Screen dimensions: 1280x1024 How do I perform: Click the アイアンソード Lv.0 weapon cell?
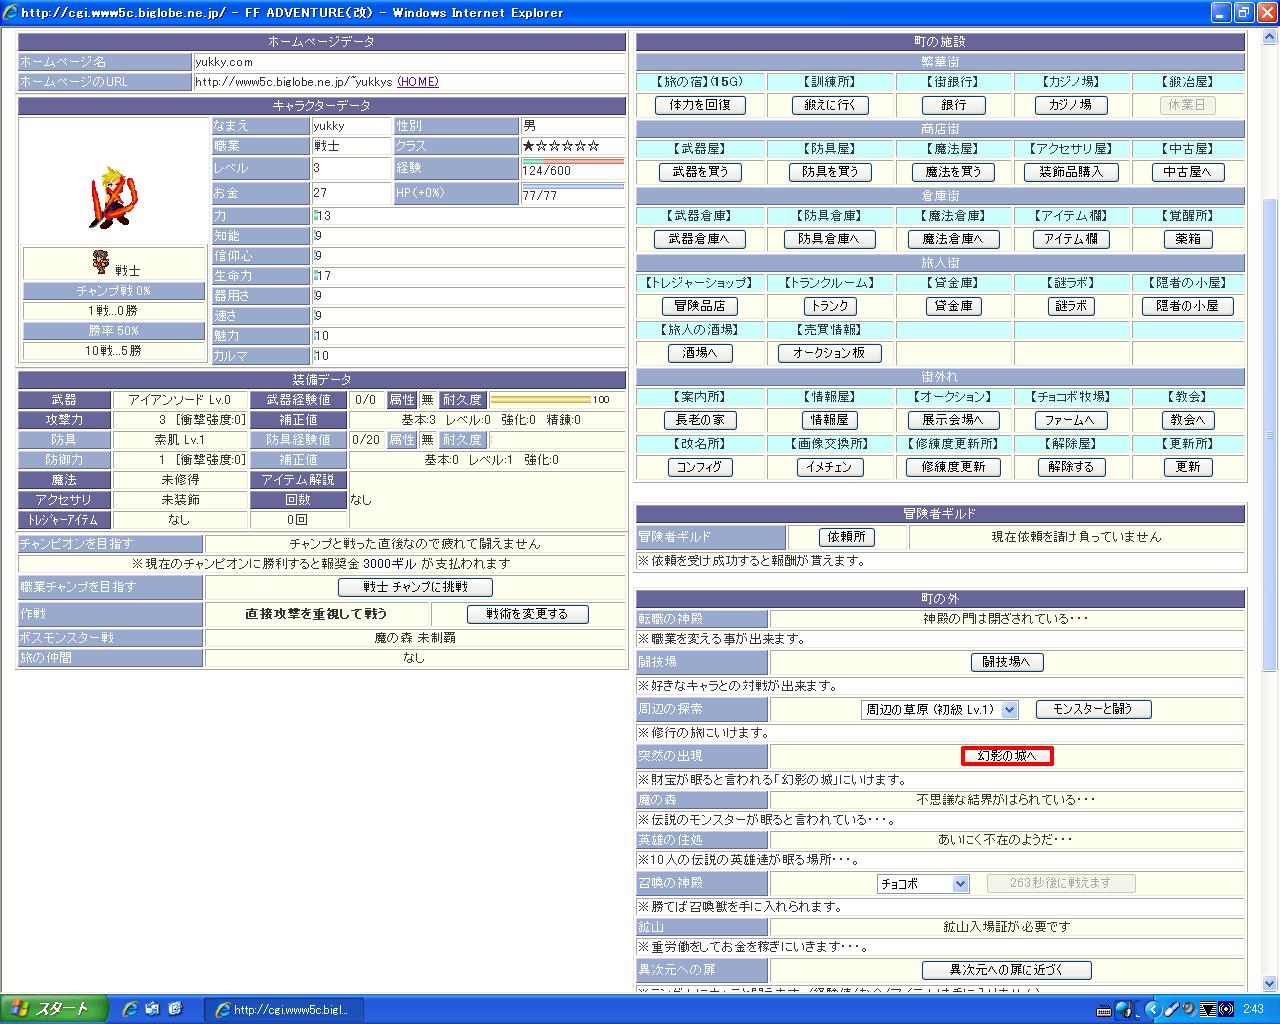click(179, 400)
